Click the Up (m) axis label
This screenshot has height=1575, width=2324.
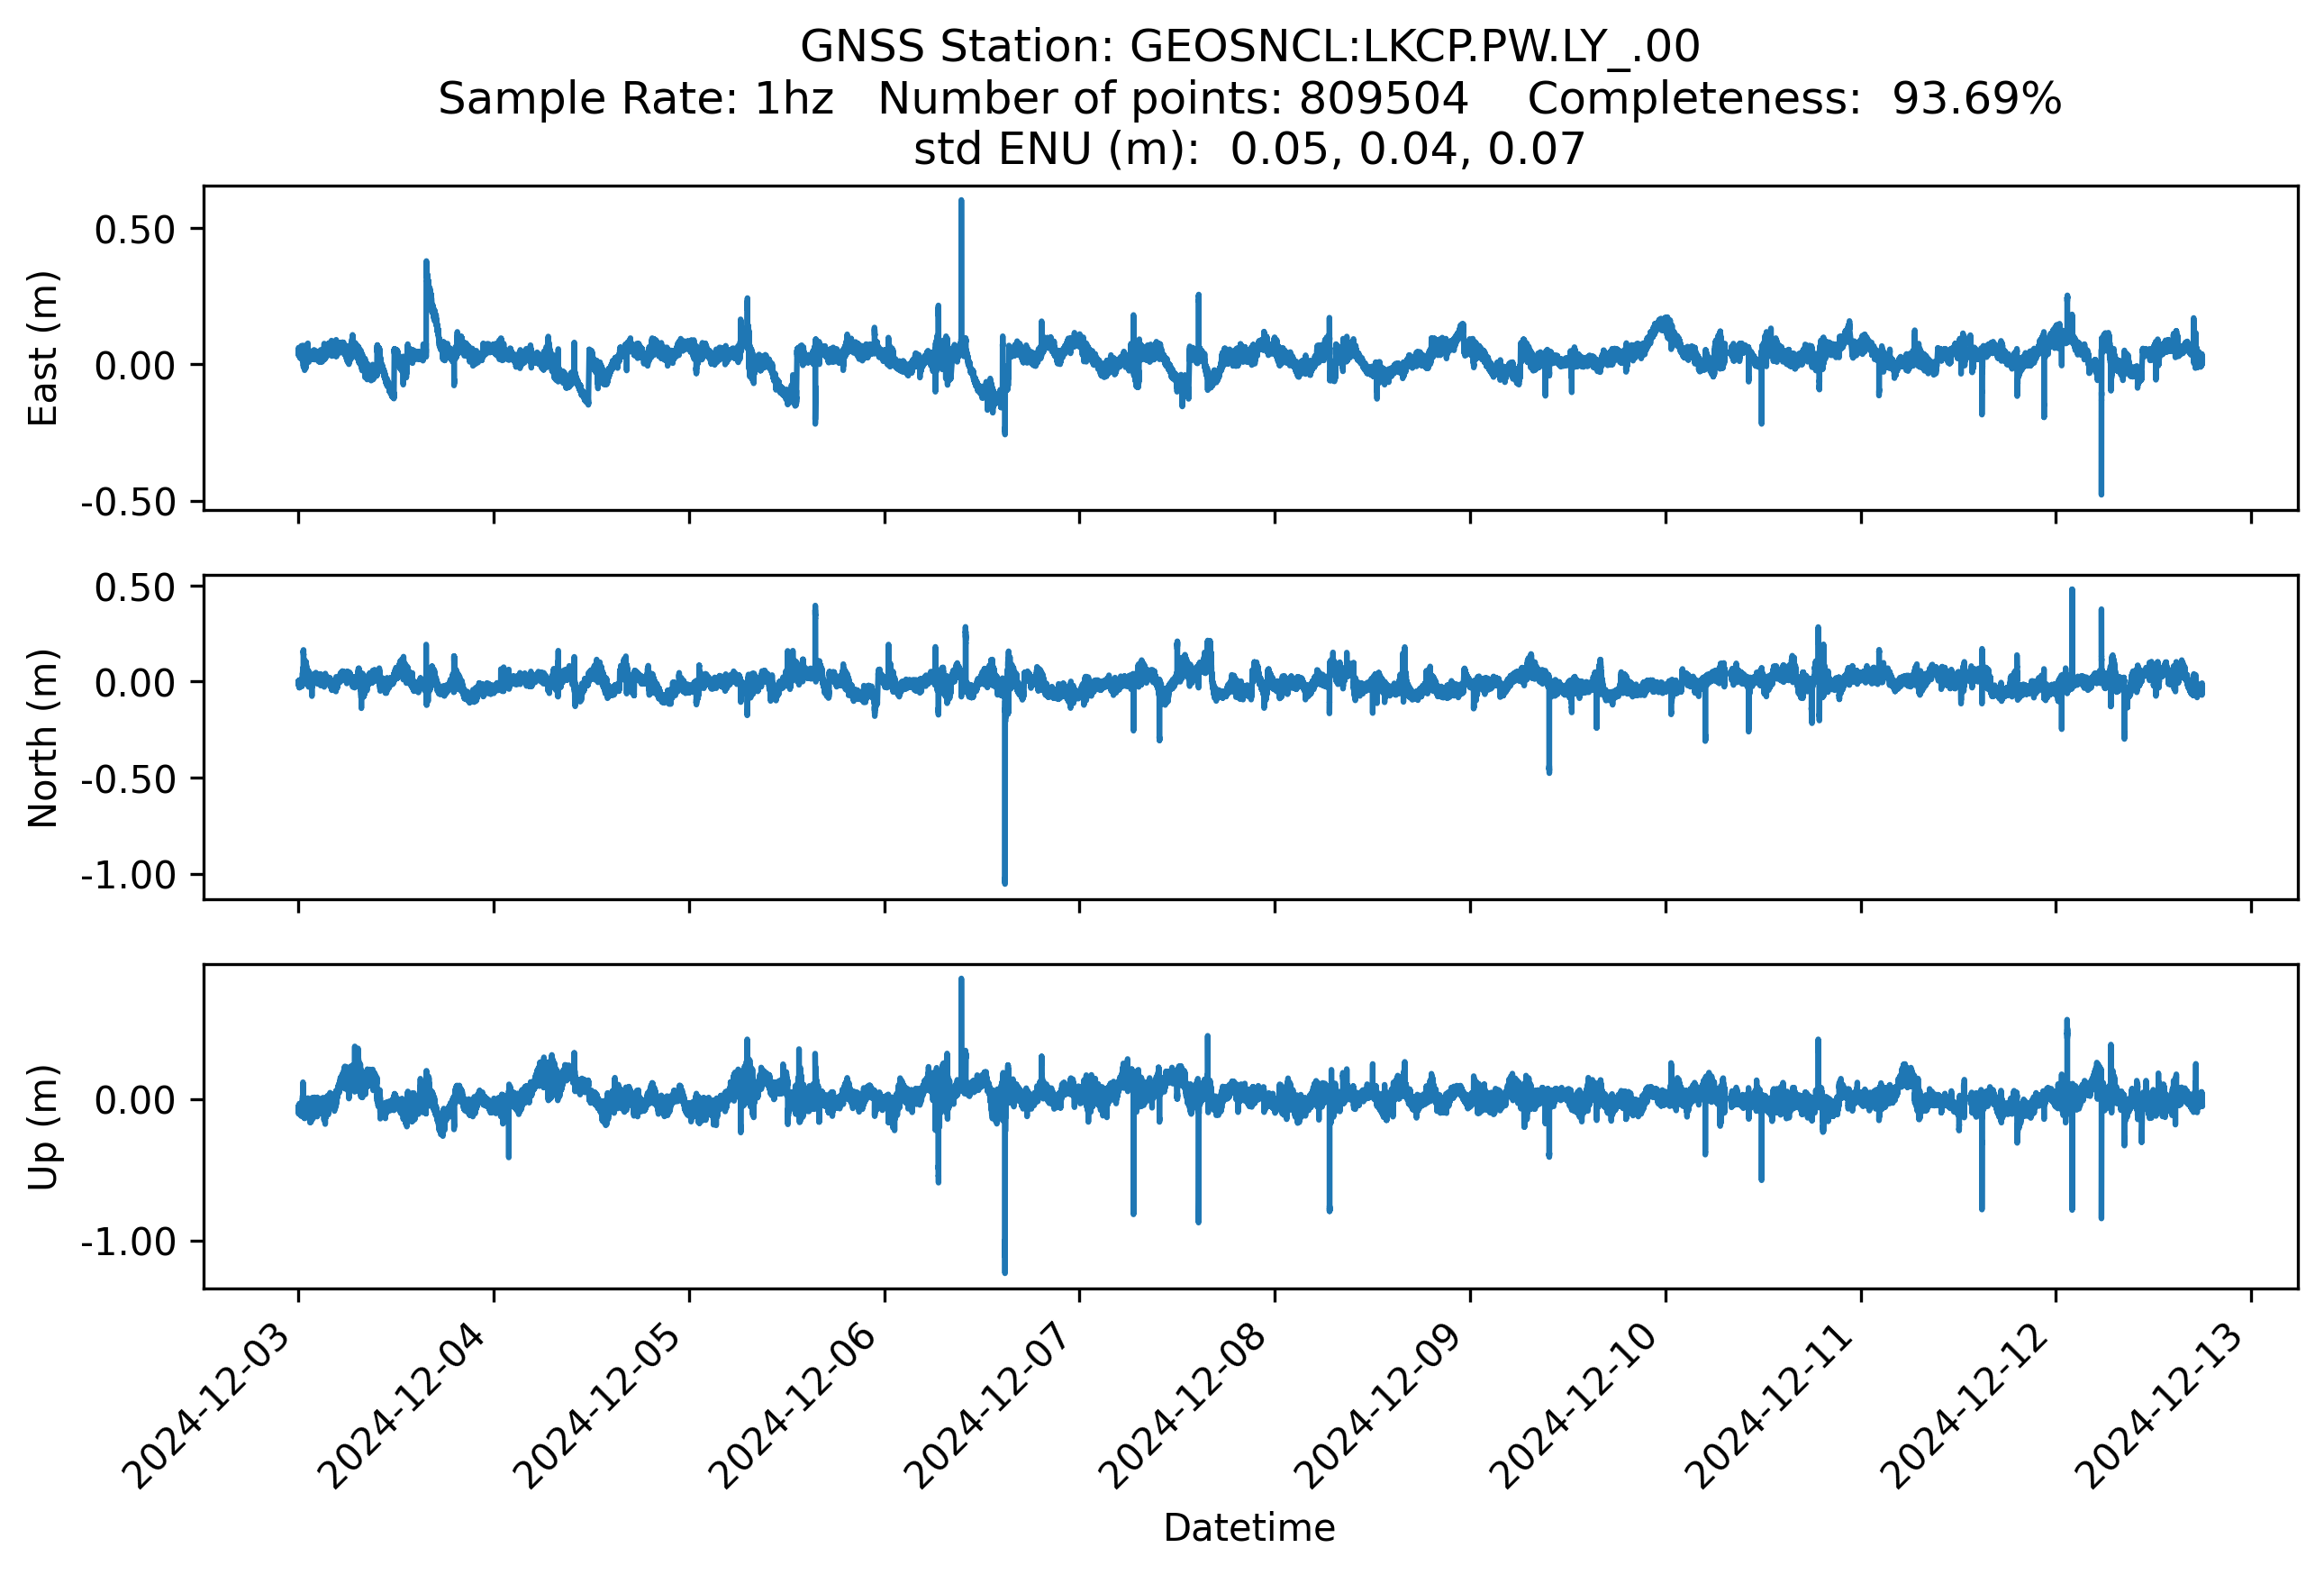point(43,1127)
